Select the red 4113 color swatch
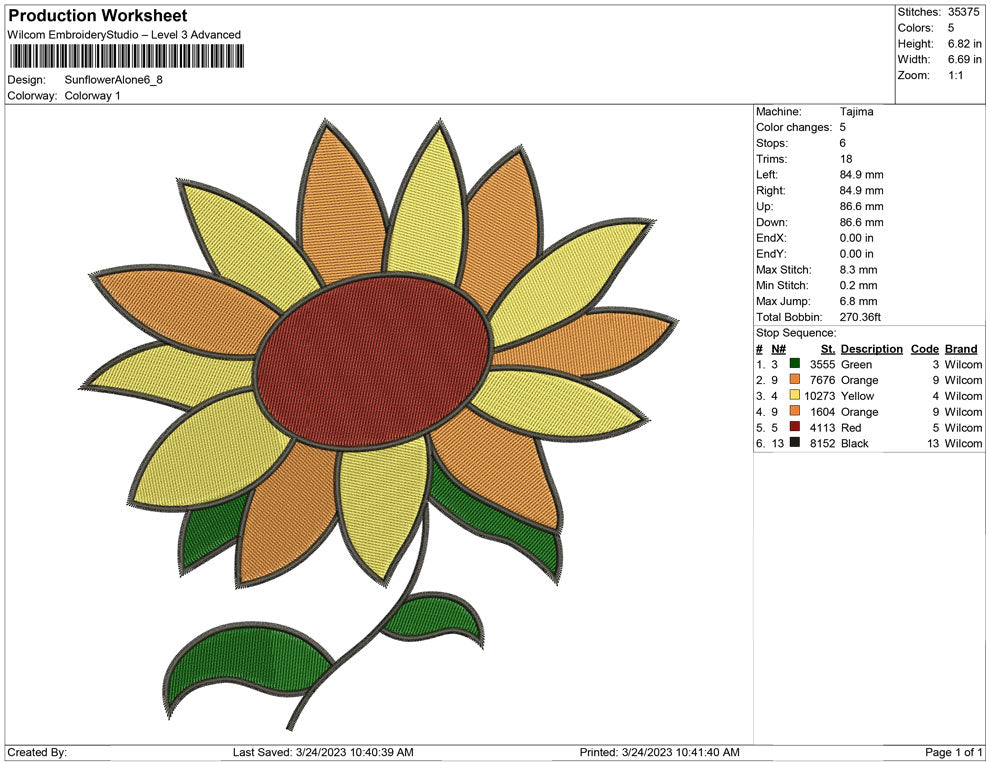The height and width of the screenshot is (762, 990). point(793,428)
